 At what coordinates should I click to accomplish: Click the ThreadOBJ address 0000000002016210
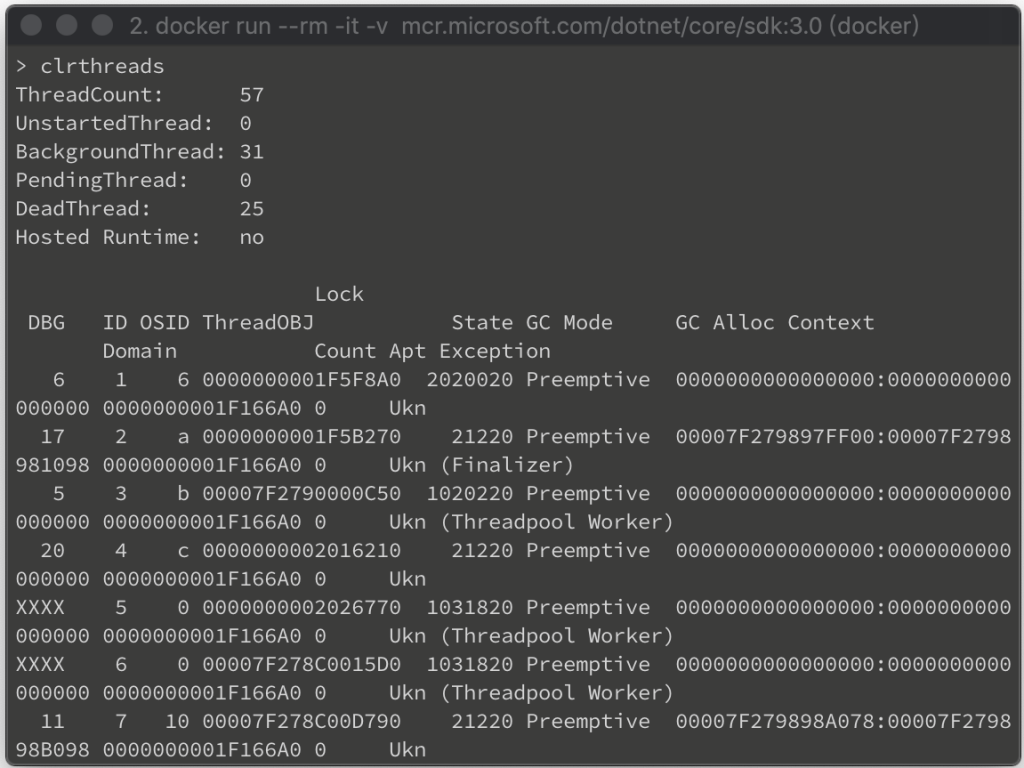[x=301, y=551]
